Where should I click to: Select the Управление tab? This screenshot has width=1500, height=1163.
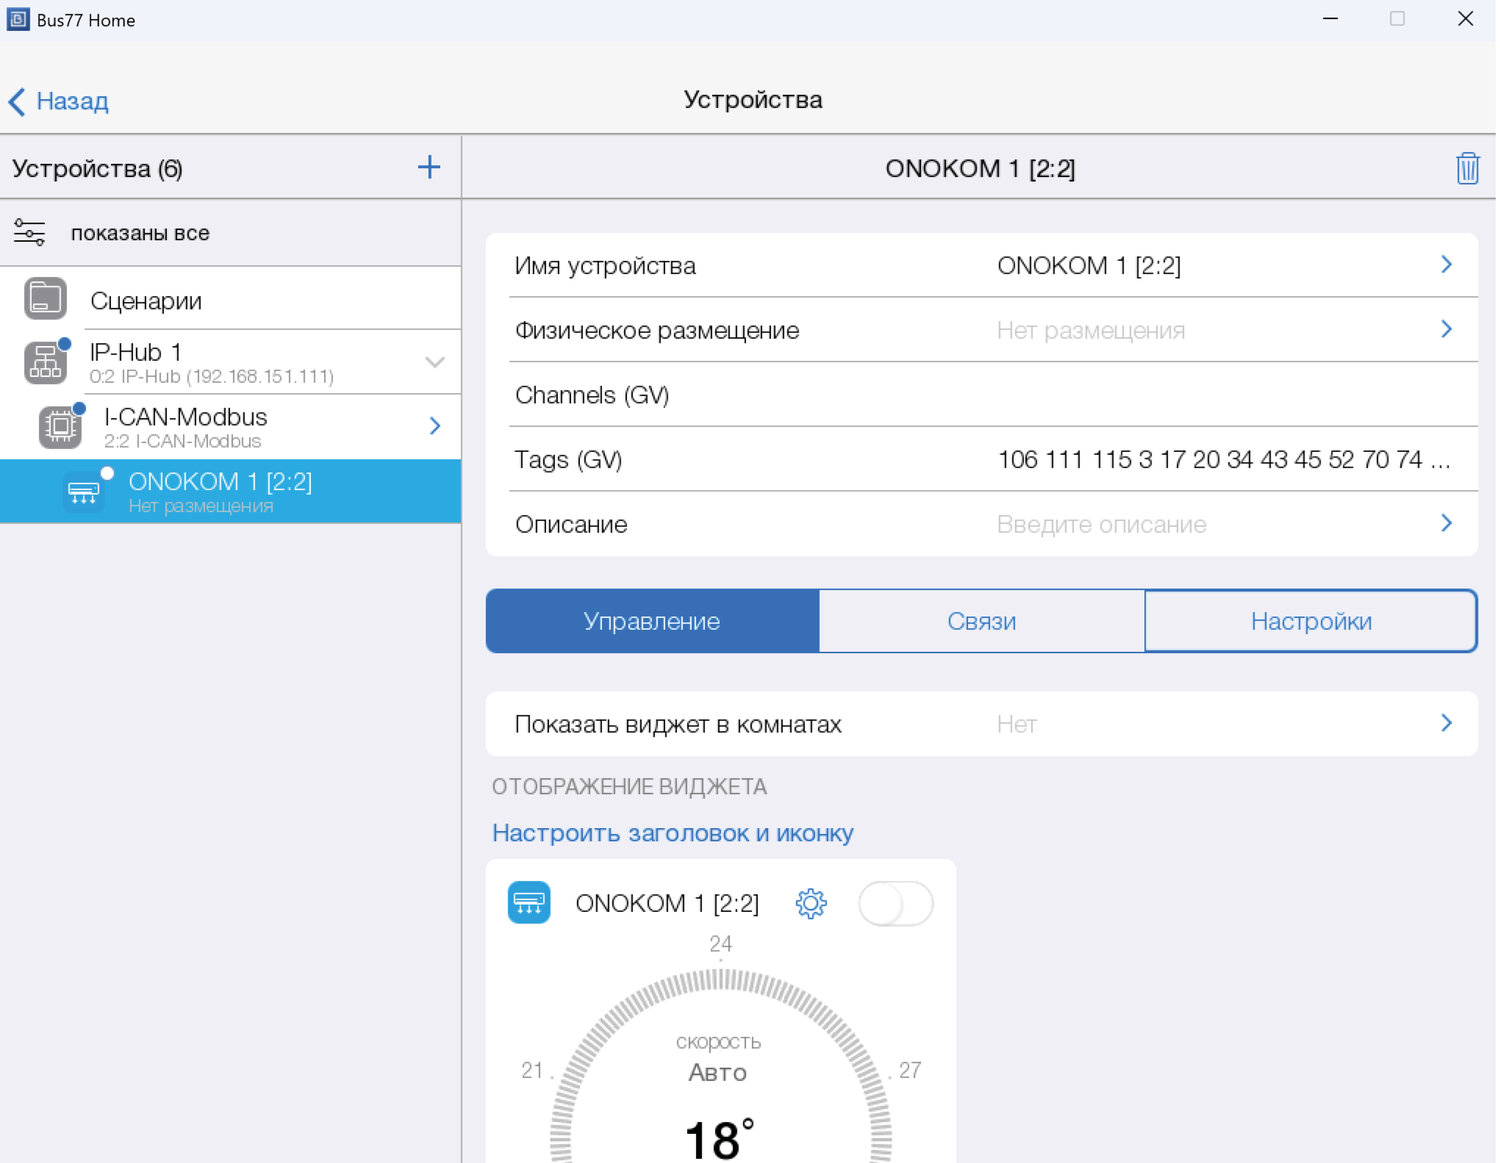pyautogui.click(x=652, y=621)
